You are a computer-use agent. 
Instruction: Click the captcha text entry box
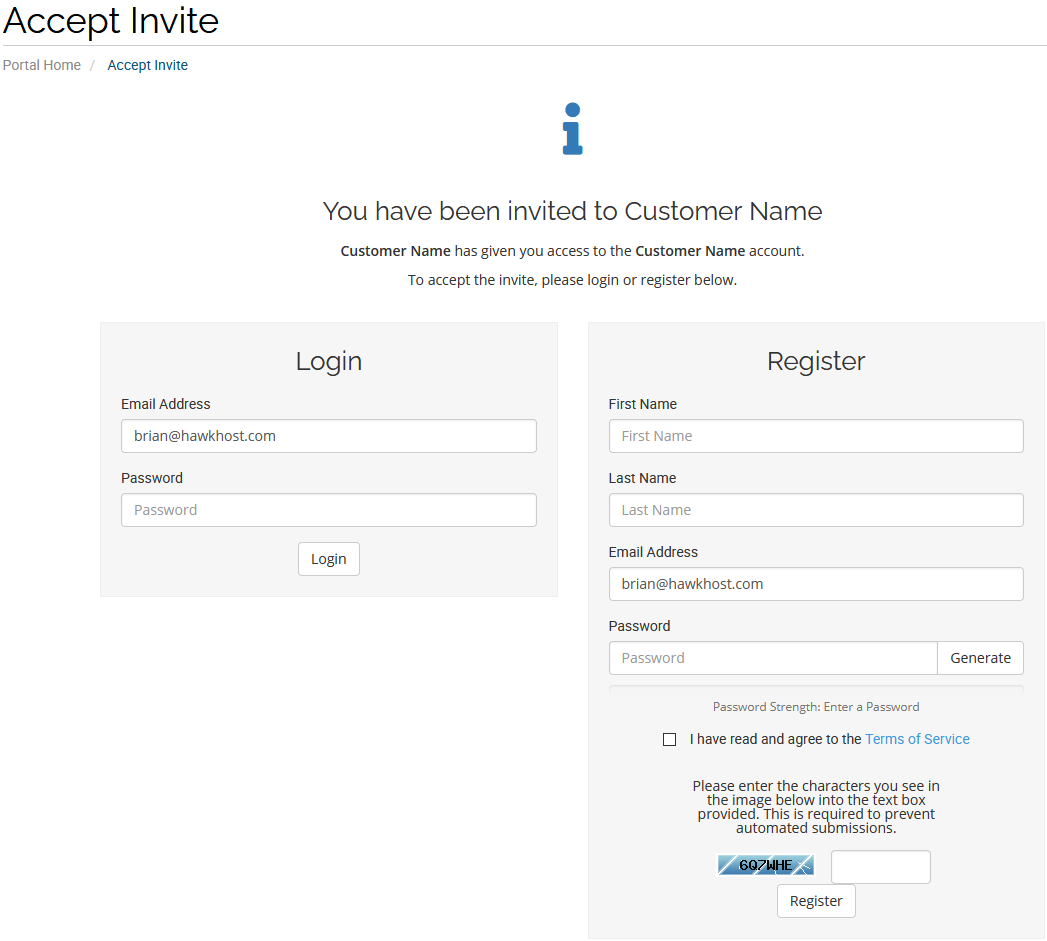pos(880,867)
